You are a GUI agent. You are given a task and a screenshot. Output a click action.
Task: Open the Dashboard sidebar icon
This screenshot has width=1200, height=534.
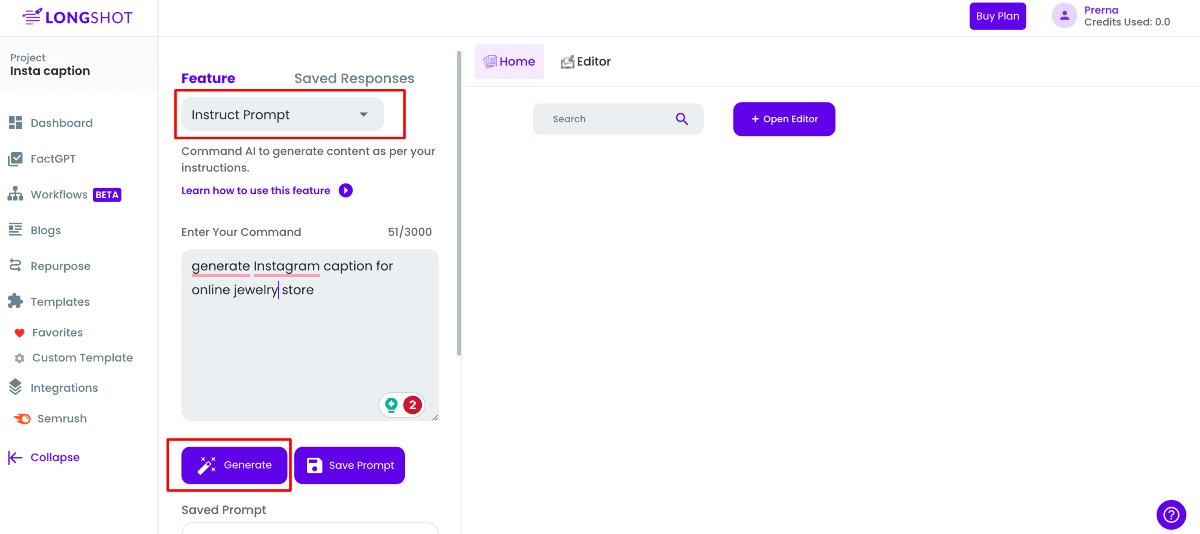click(x=15, y=123)
